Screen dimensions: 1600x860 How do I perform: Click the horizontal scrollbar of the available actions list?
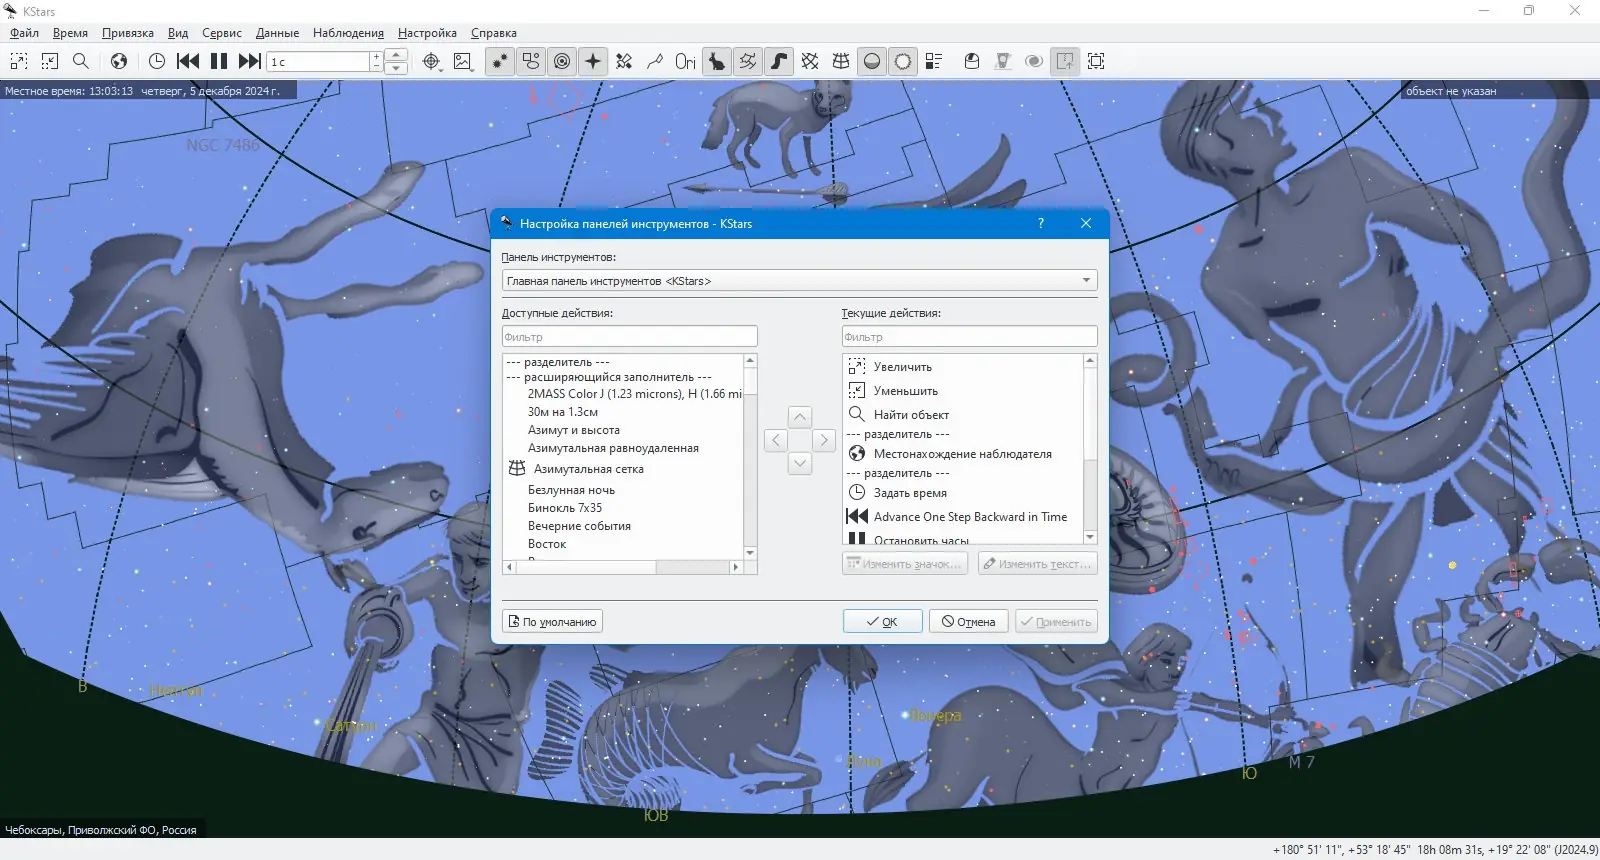coord(623,567)
